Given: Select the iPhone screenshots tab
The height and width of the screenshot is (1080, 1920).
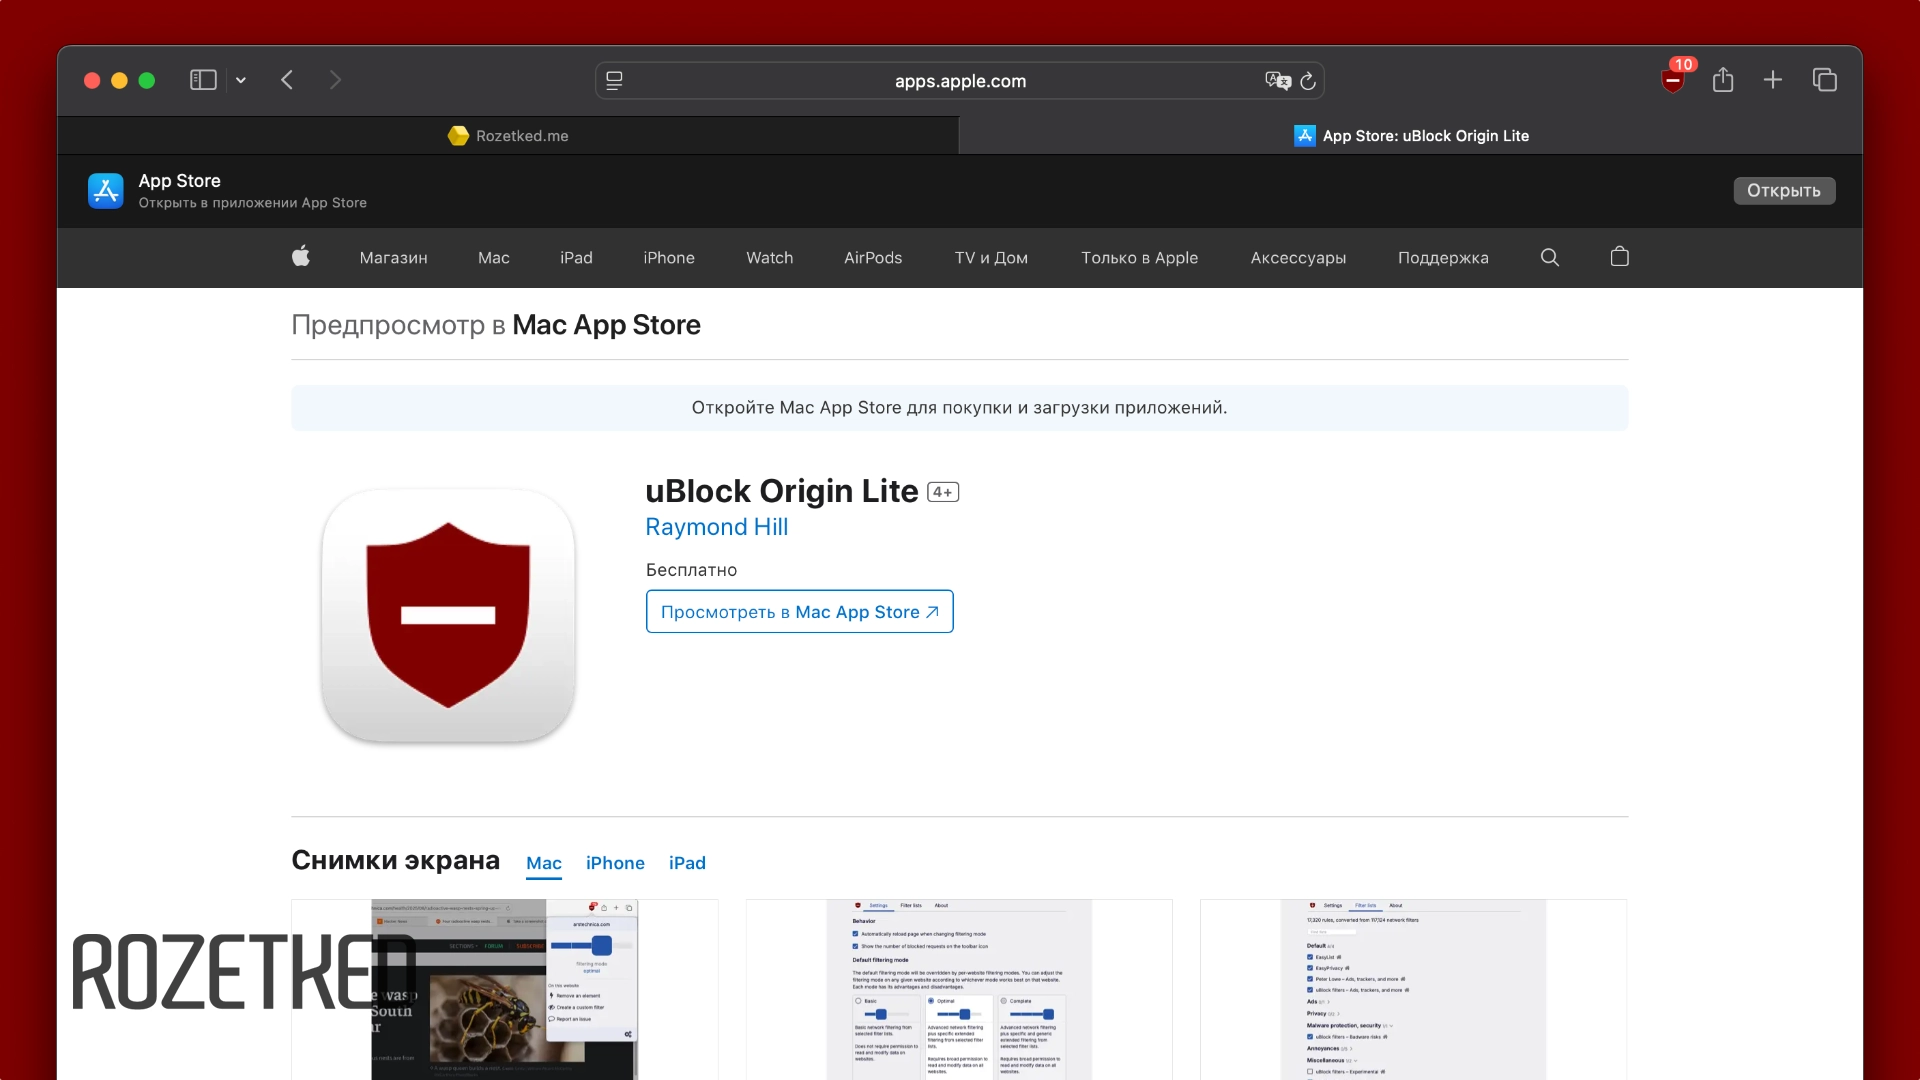Looking at the screenshot, I should [x=614, y=863].
